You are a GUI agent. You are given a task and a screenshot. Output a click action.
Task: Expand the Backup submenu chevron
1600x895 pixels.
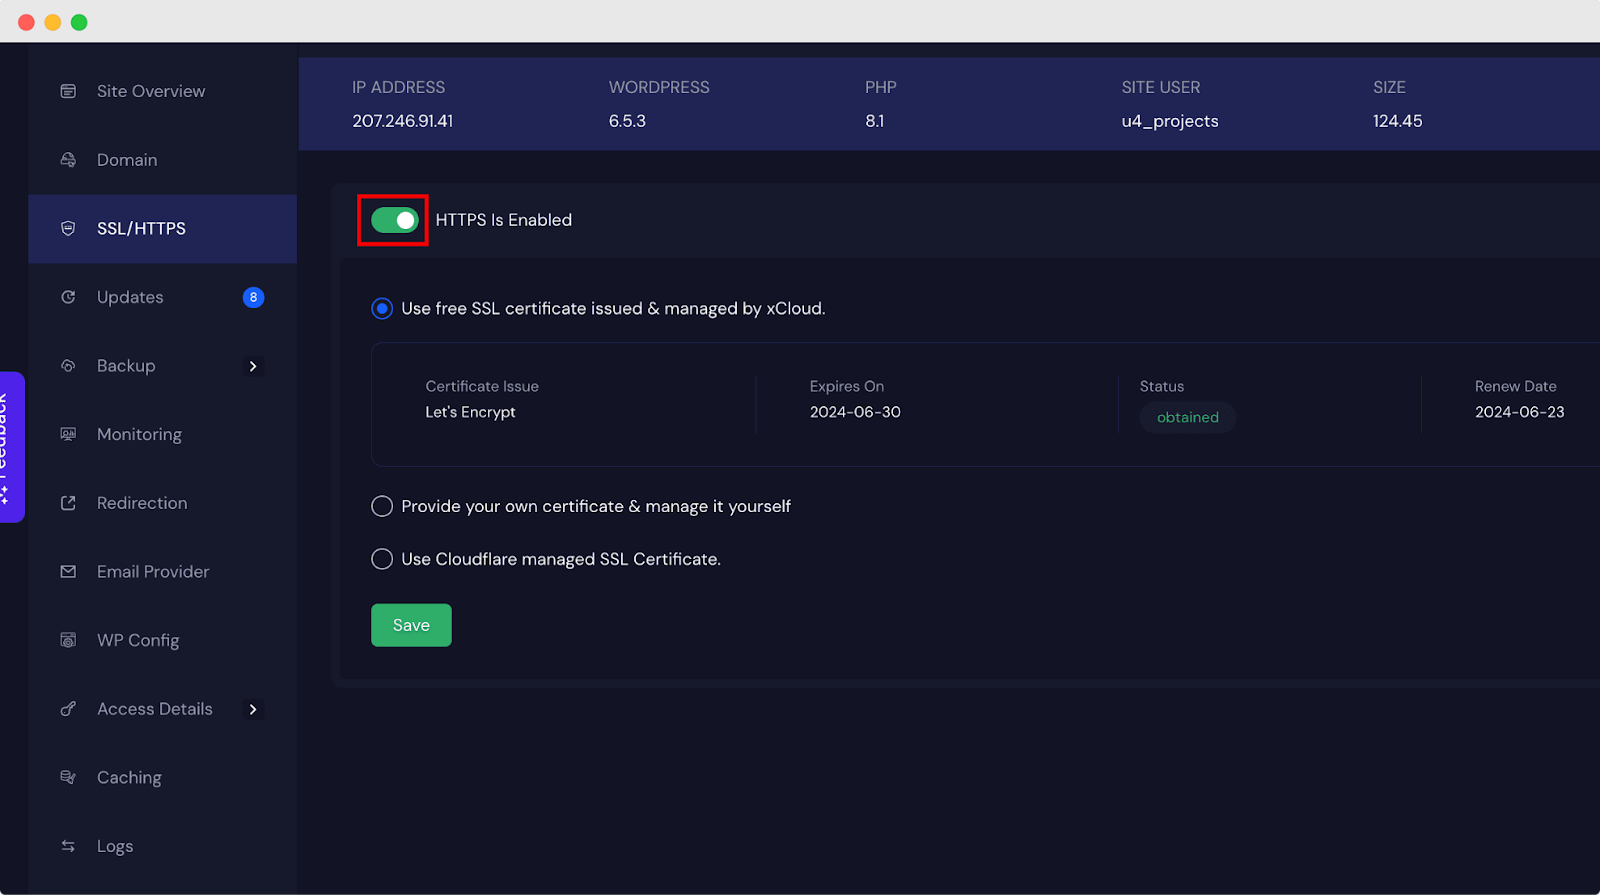pos(253,366)
